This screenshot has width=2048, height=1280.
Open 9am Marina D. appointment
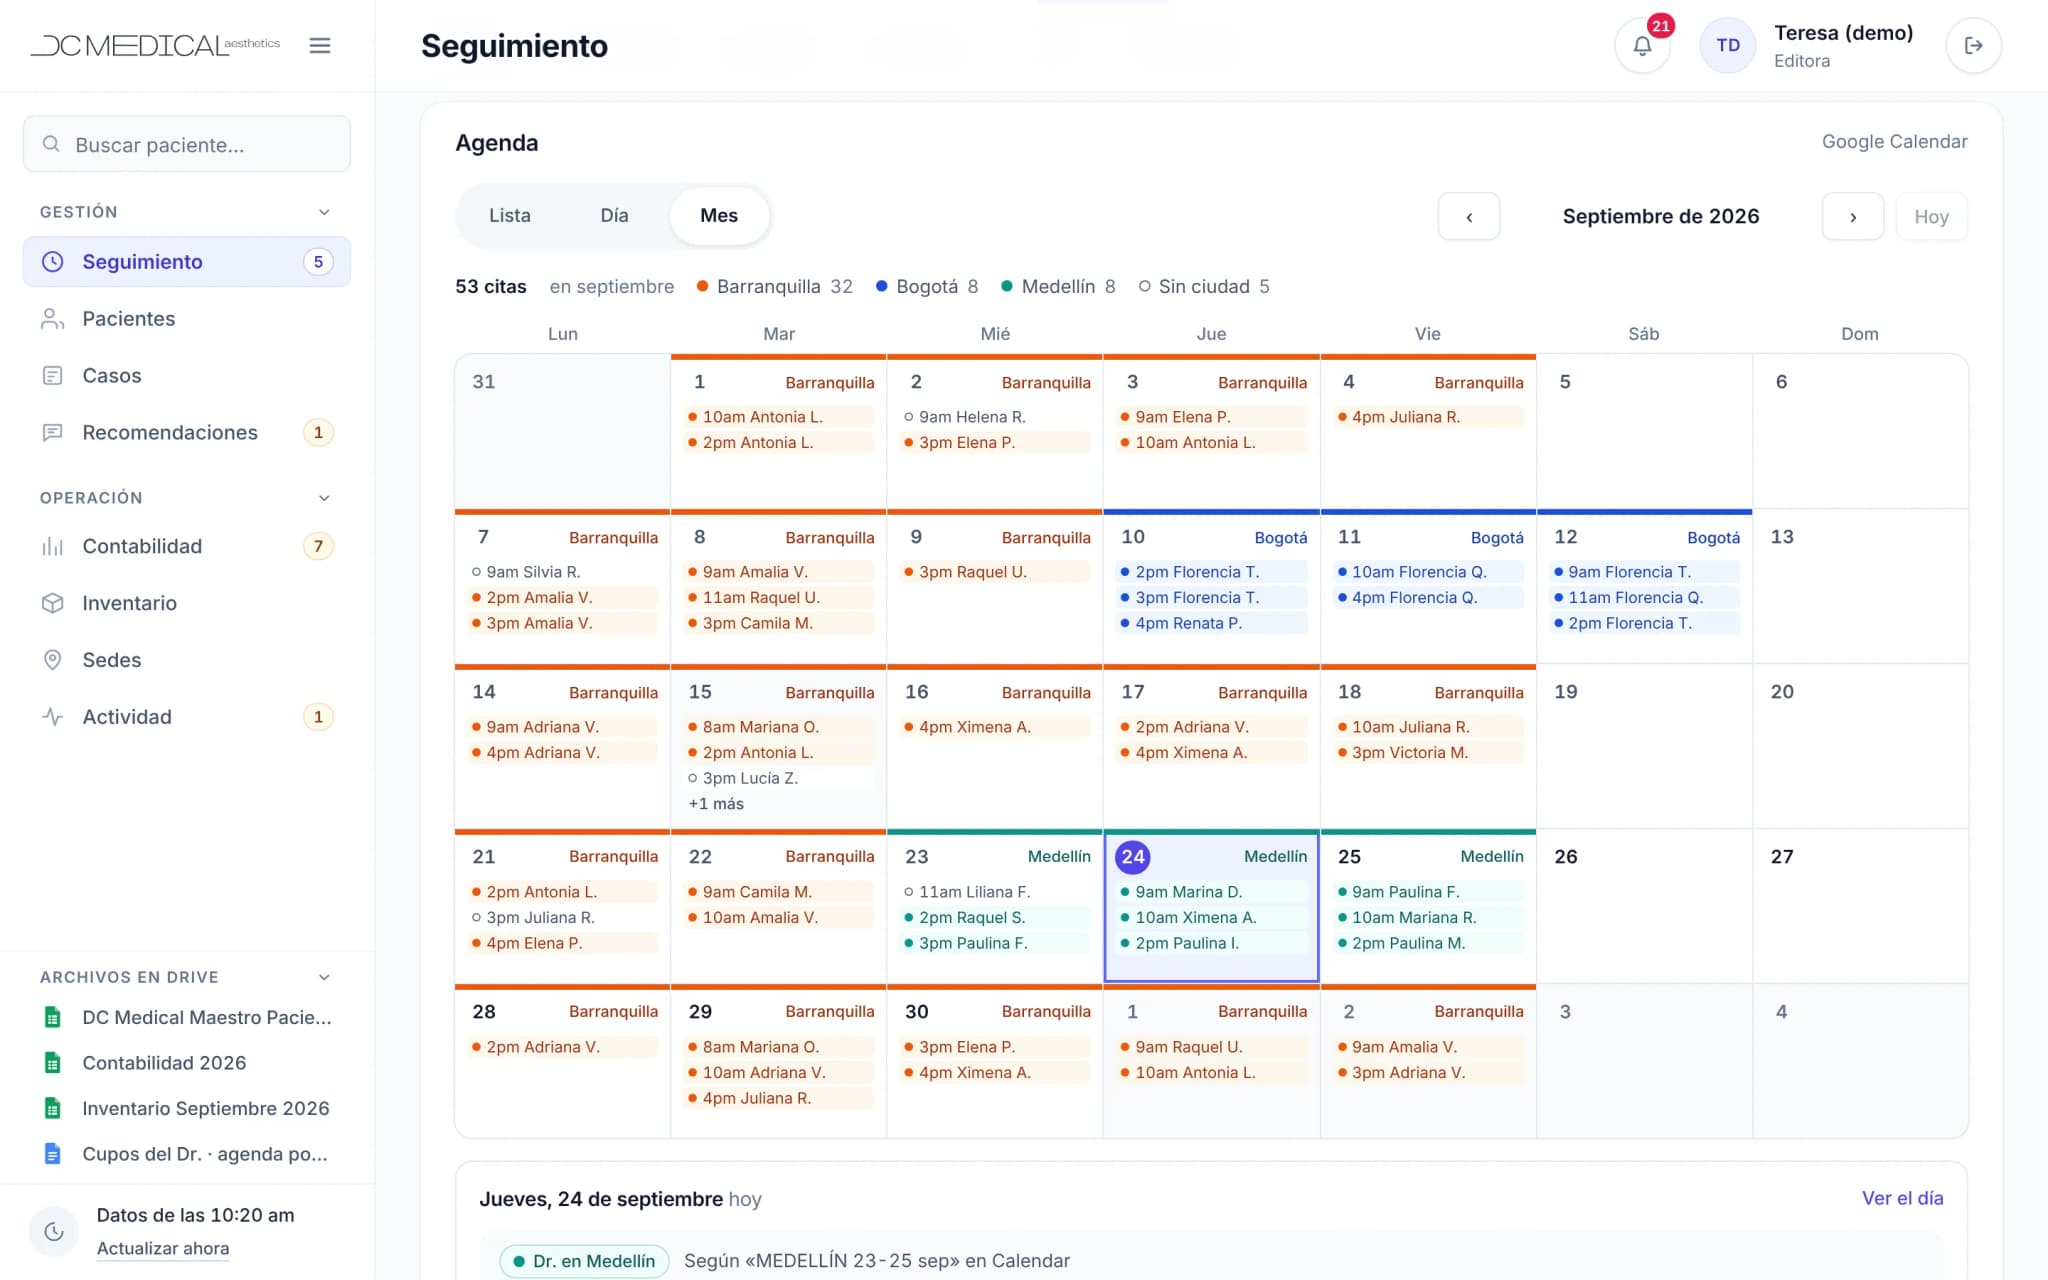click(1211, 892)
